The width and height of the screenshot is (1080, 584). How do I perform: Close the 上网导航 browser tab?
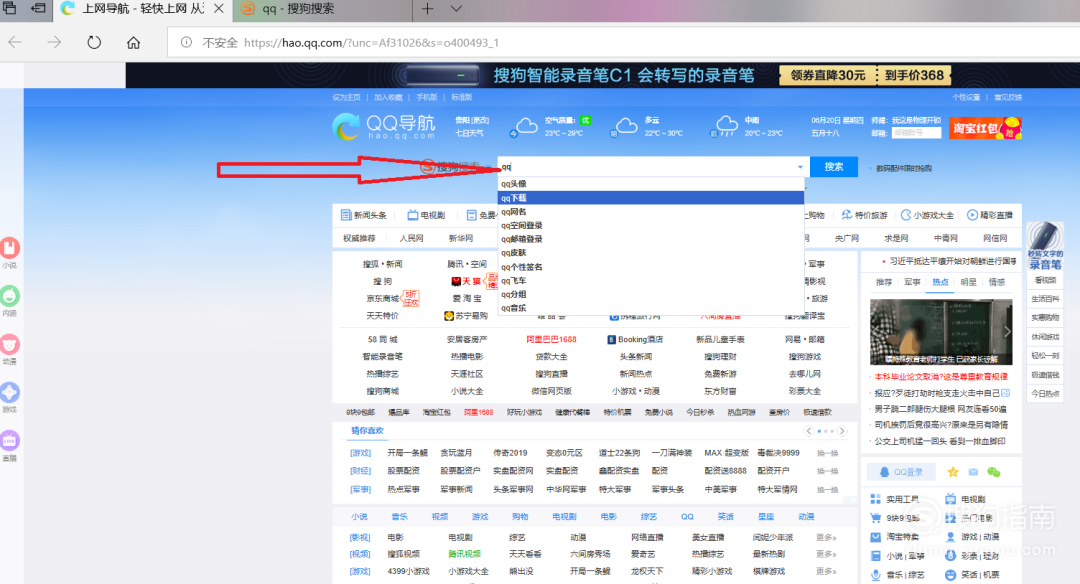point(218,9)
